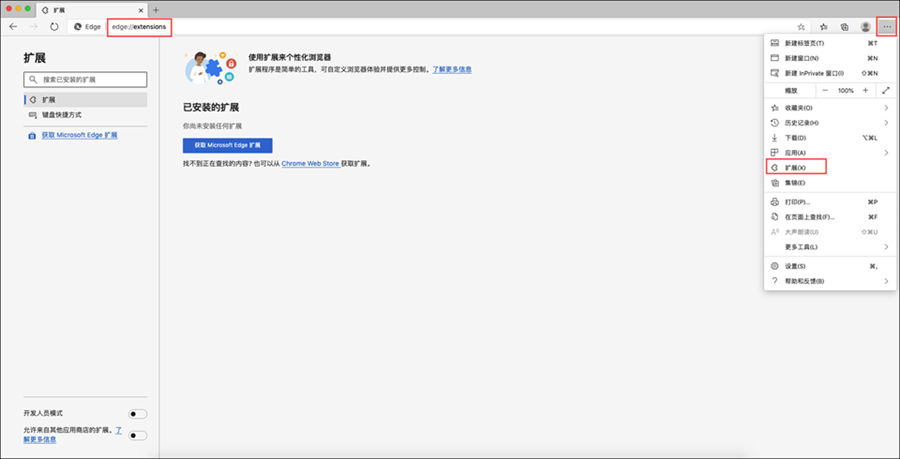Choose 新建 InPrivate 窗口 from the menu
The height and width of the screenshot is (459, 900).
[816, 73]
